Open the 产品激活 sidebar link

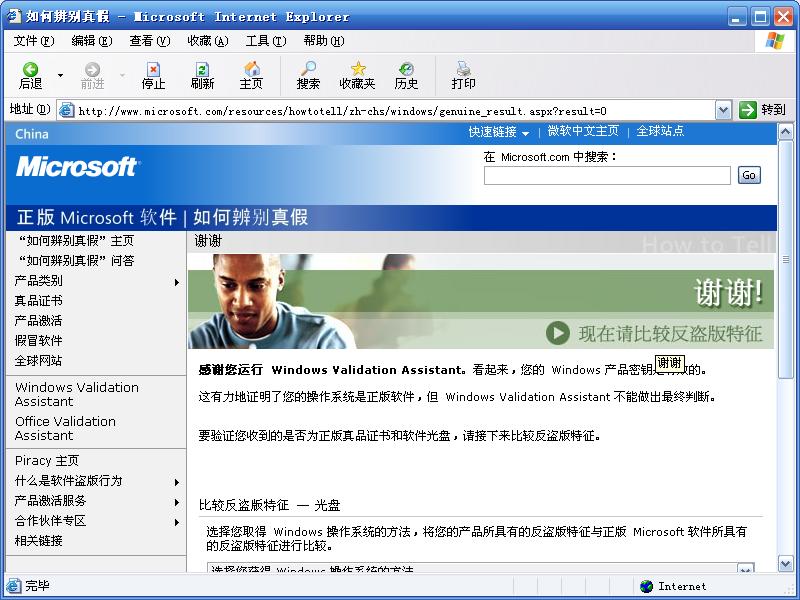pos(38,320)
